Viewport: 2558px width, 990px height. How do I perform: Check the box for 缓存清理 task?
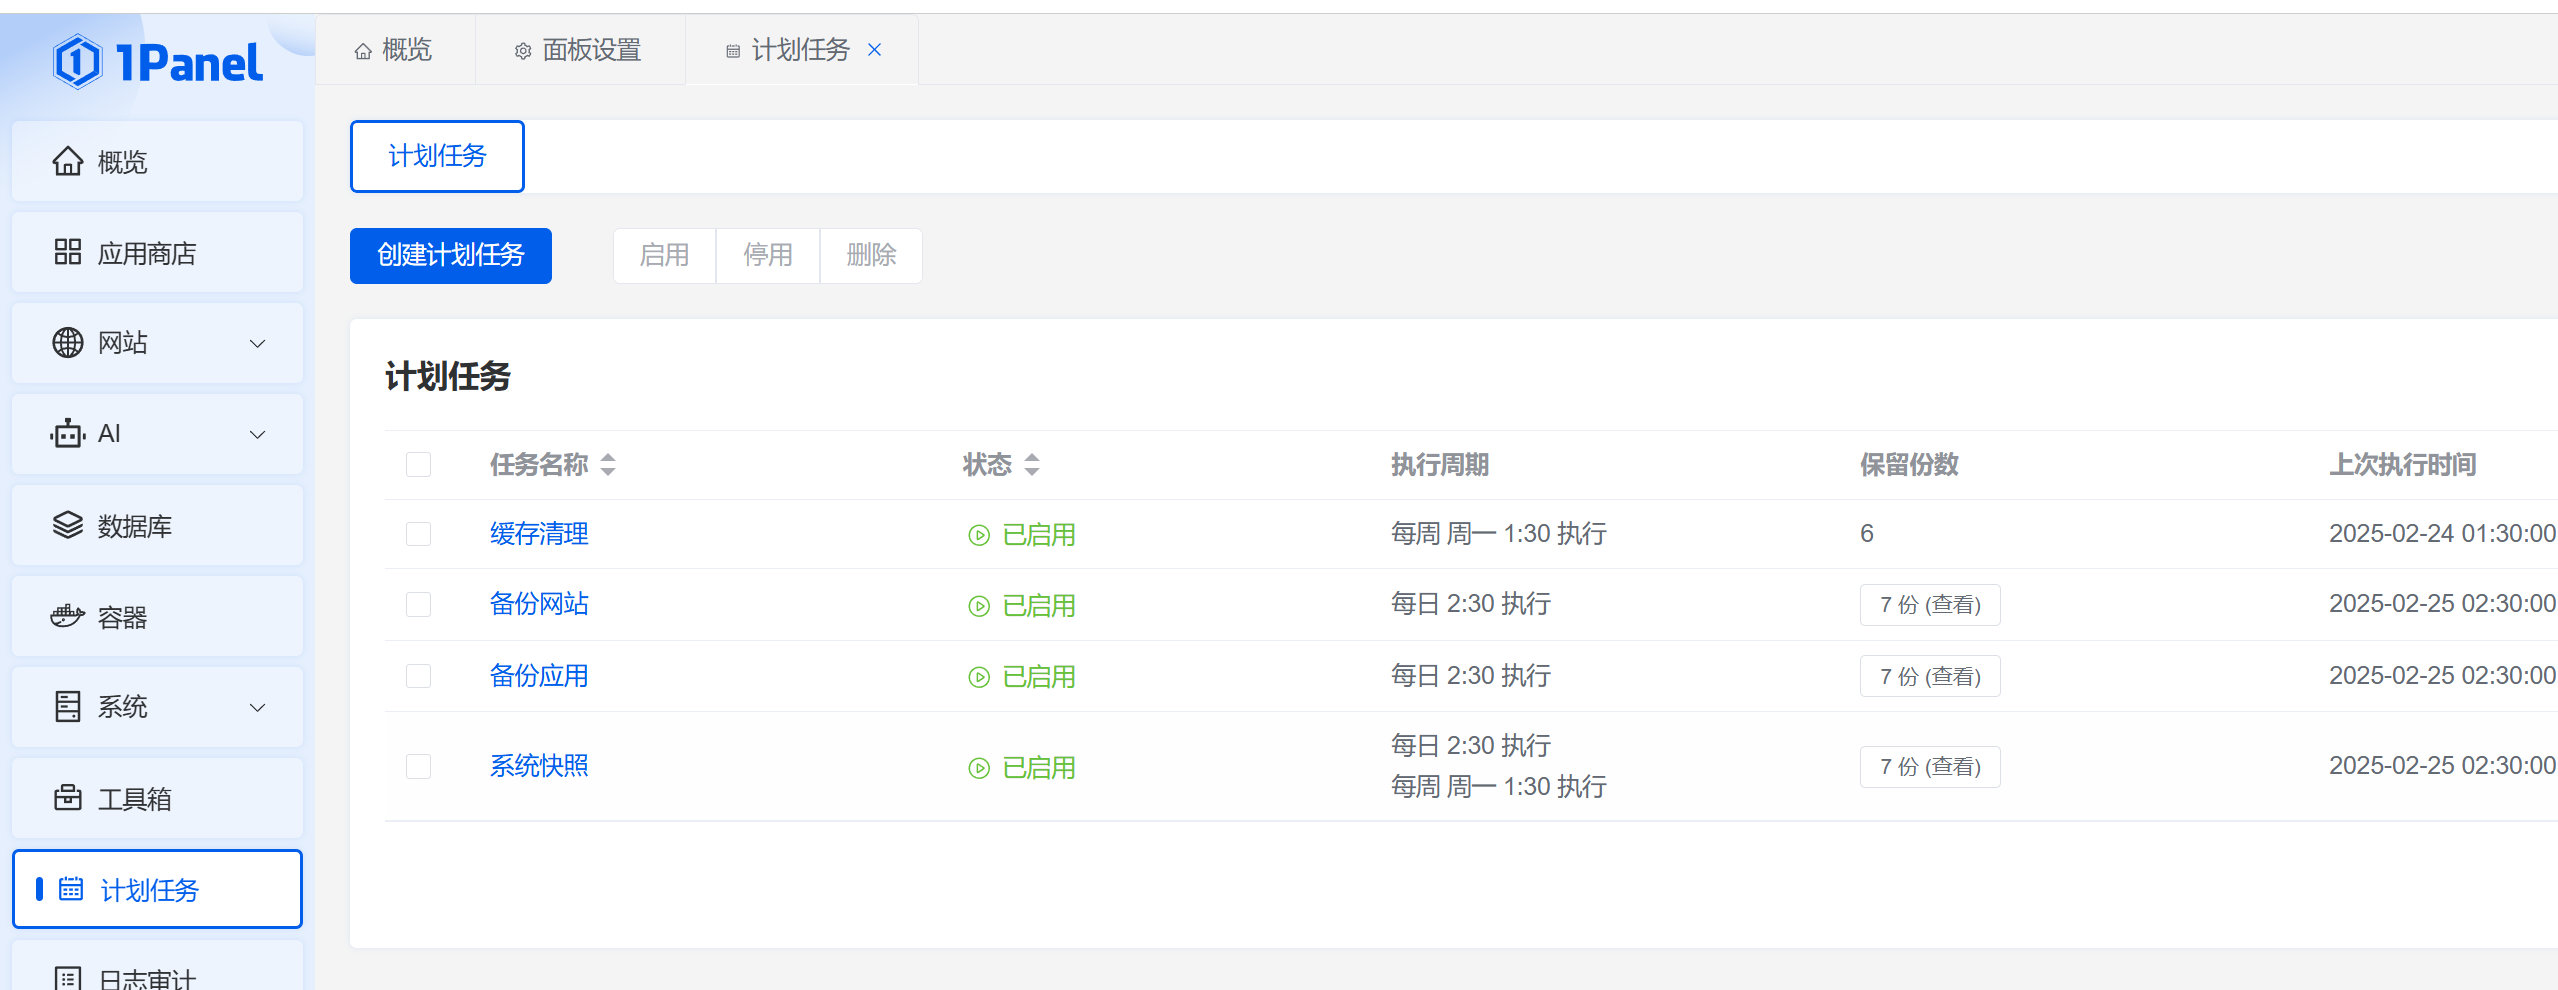[x=418, y=534]
